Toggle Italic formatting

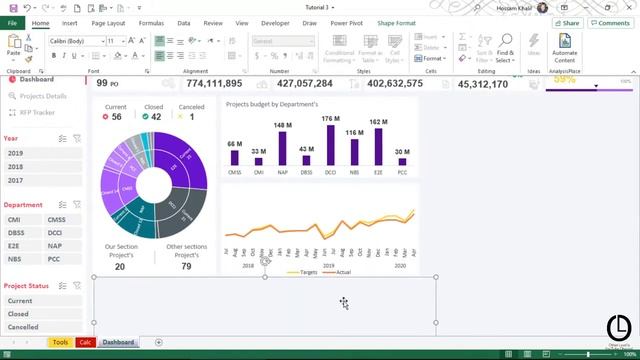pyautogui.click(x=64, y=56)
